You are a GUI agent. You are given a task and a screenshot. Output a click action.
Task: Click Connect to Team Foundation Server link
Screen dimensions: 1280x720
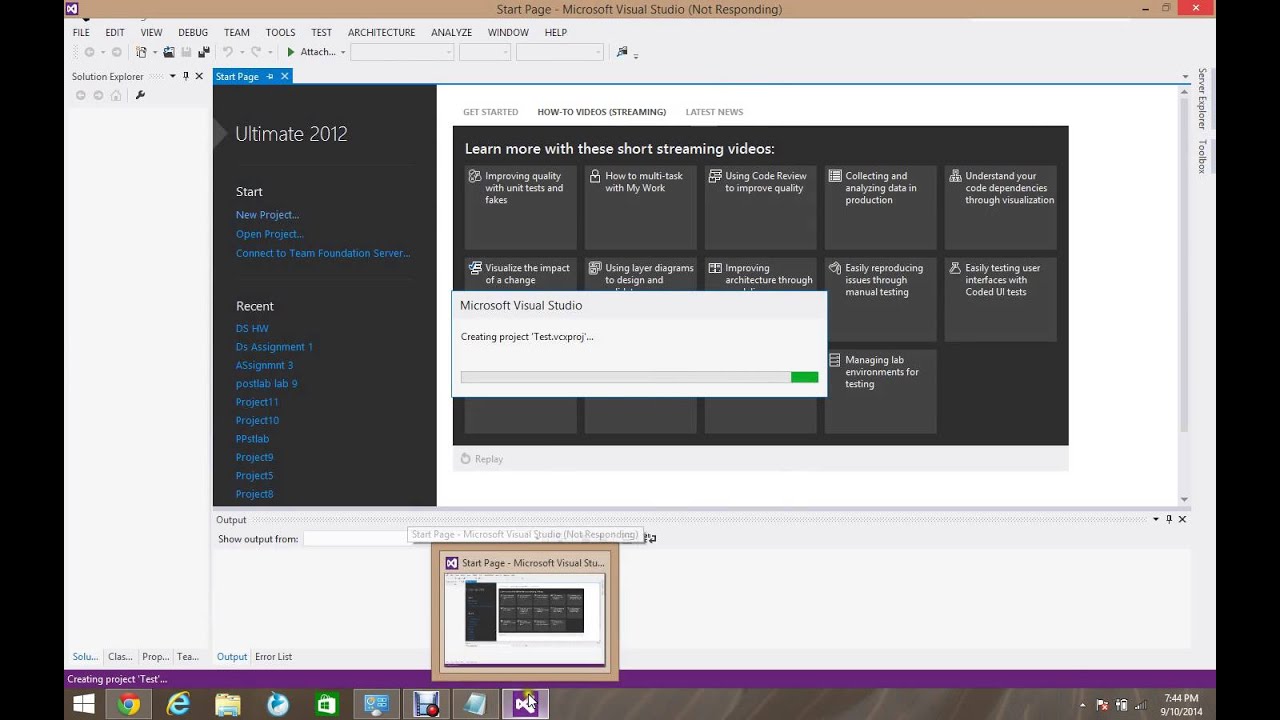[323, 253]
